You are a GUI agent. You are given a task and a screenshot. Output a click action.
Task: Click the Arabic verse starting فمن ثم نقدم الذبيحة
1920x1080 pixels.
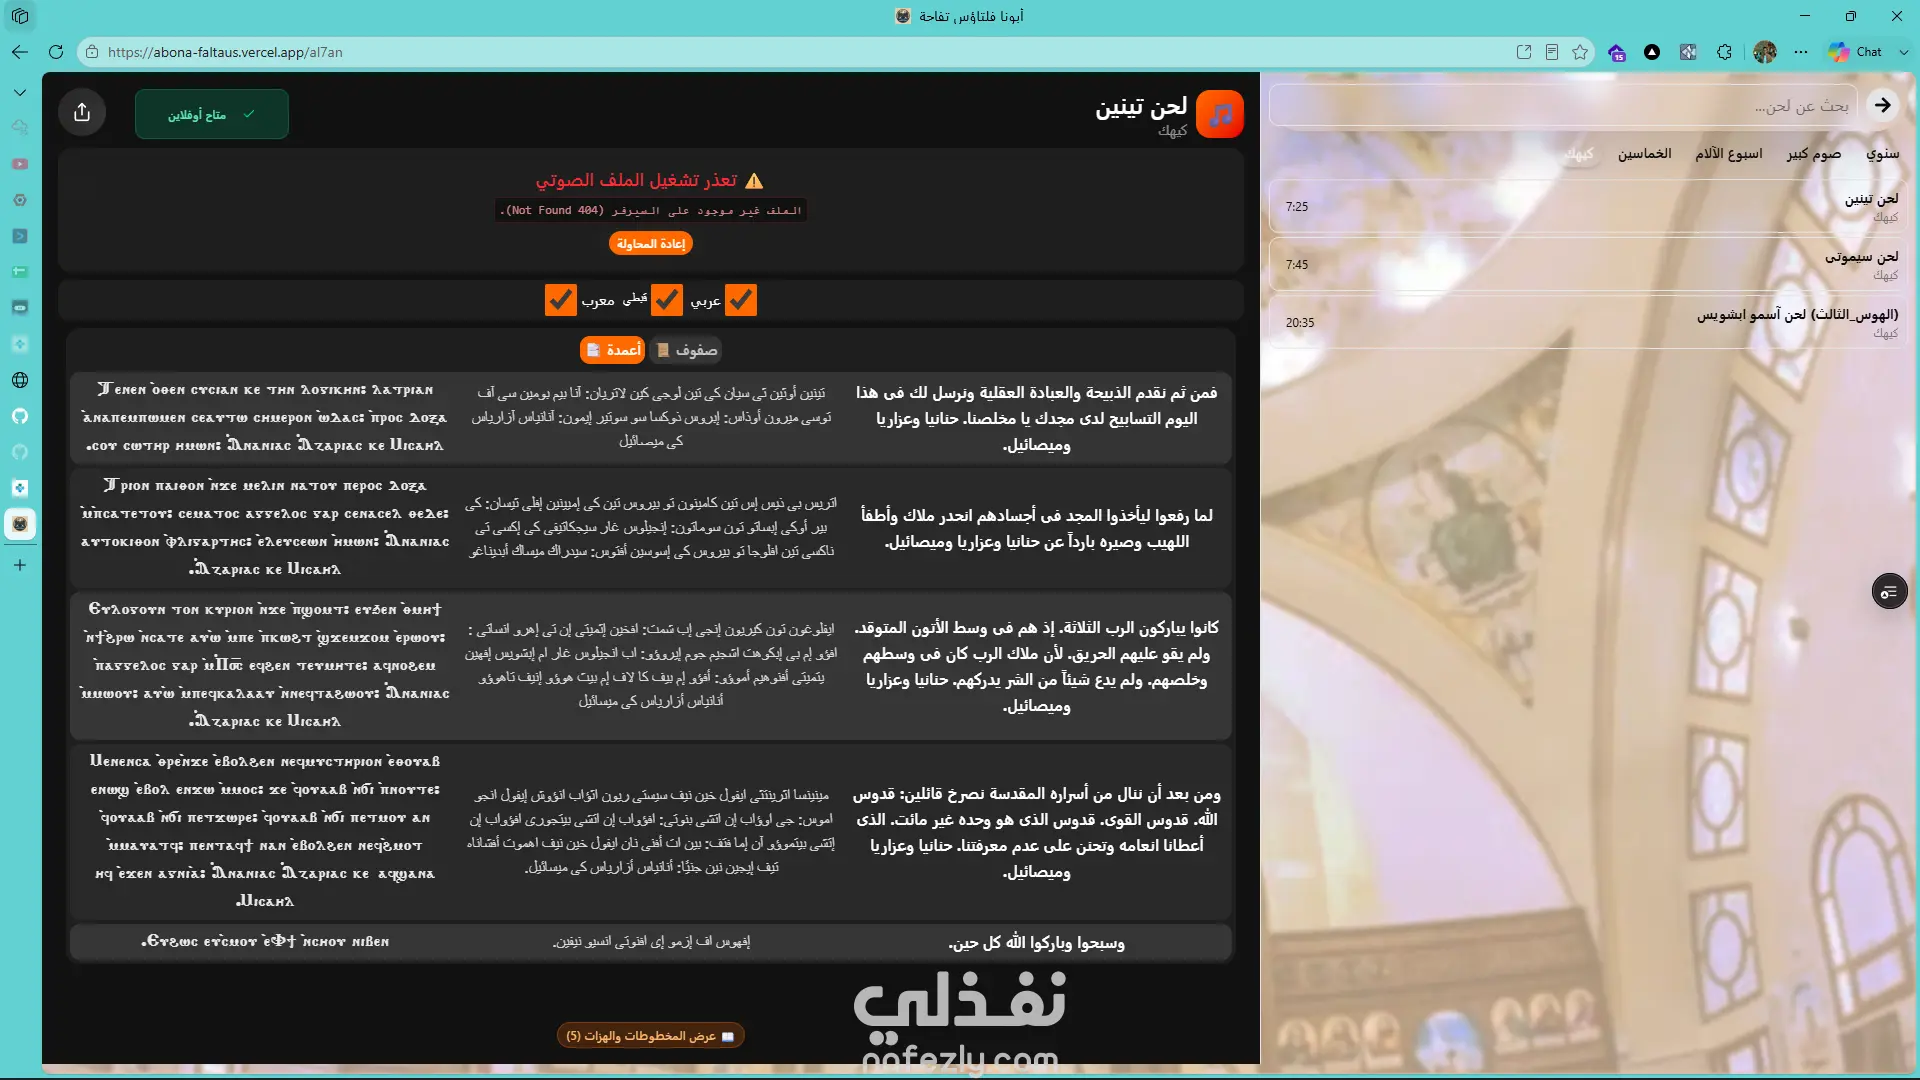click(x=1037, y=419)
